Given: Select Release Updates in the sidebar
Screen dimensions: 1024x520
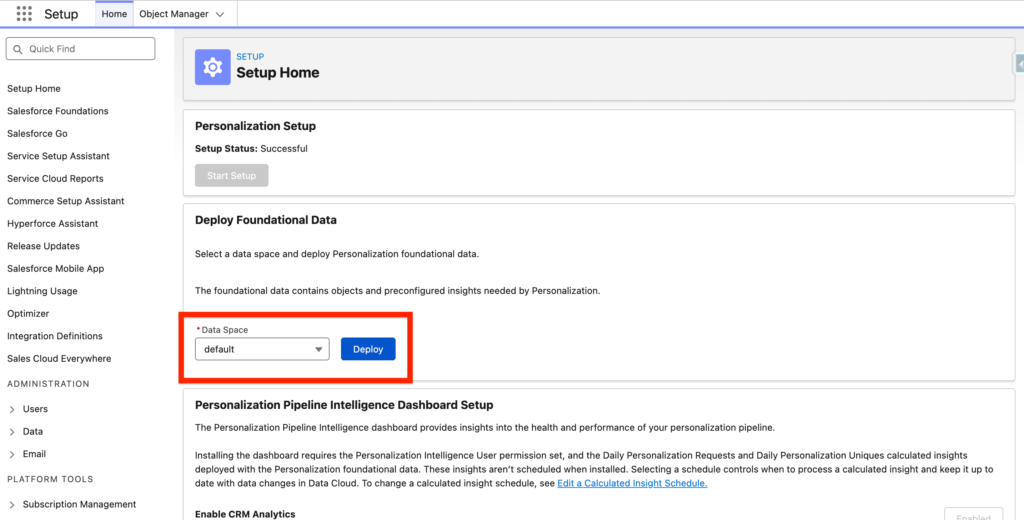Looking at the screenshot, I should (x=43, y=246).
